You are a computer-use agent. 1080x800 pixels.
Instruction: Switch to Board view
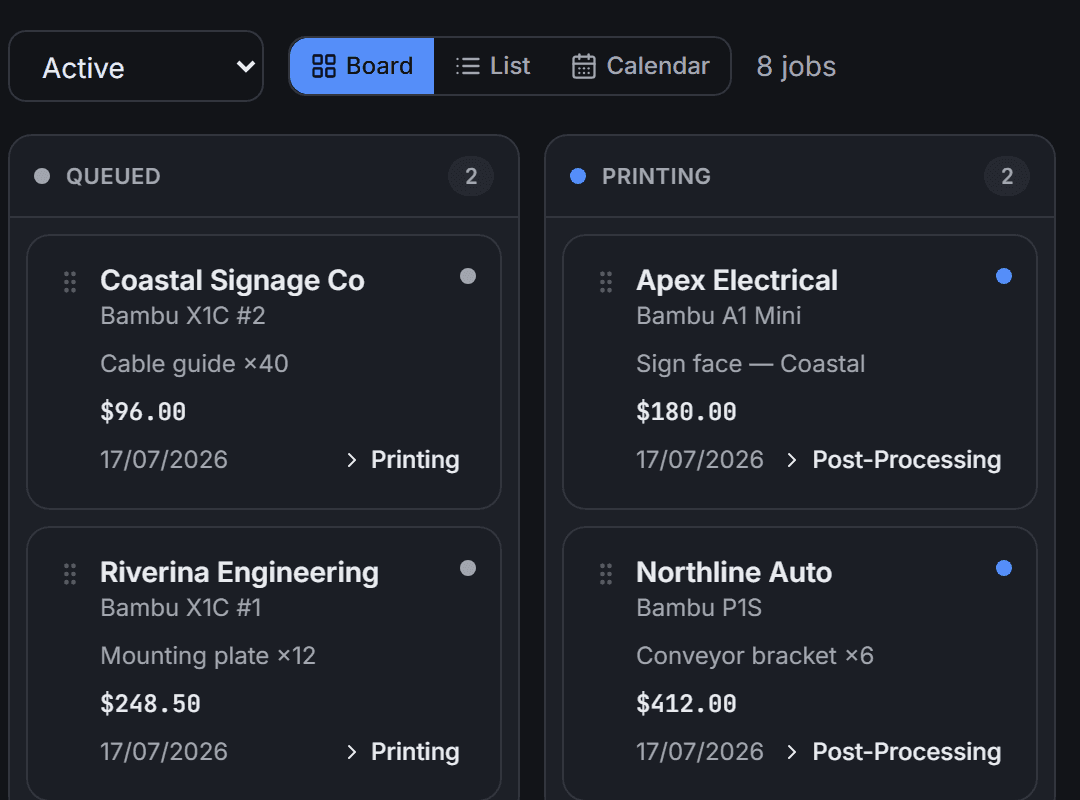pos(362,66)
